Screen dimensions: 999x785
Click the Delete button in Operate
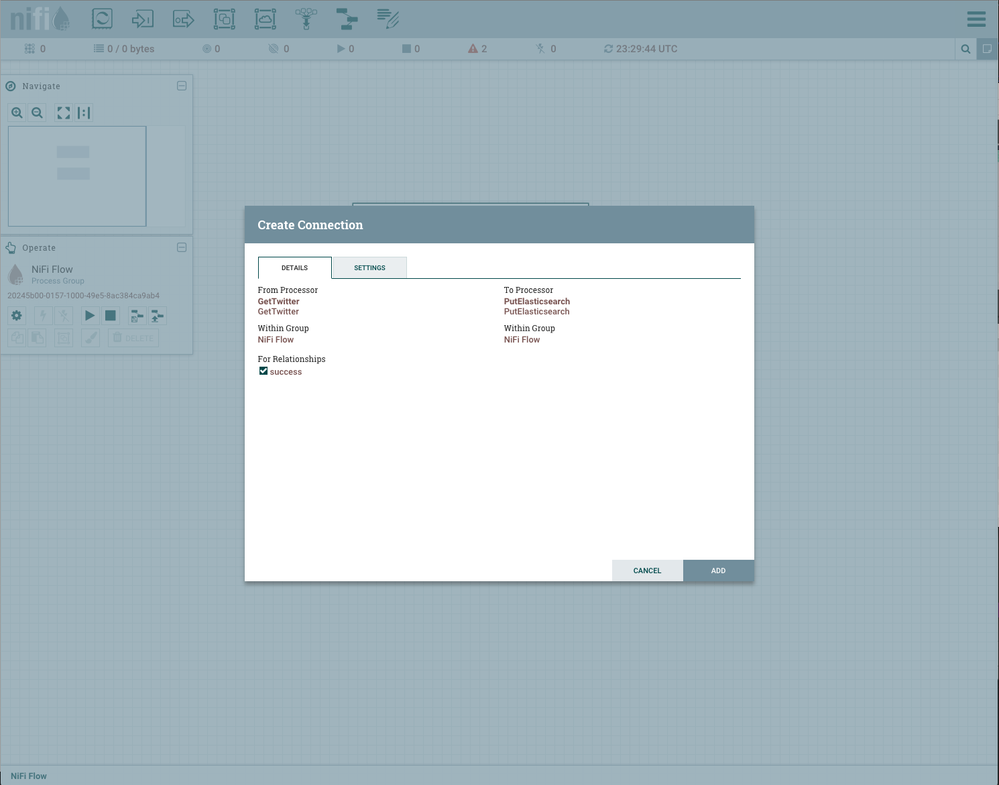pyautogui.click(x=133, y=338)
